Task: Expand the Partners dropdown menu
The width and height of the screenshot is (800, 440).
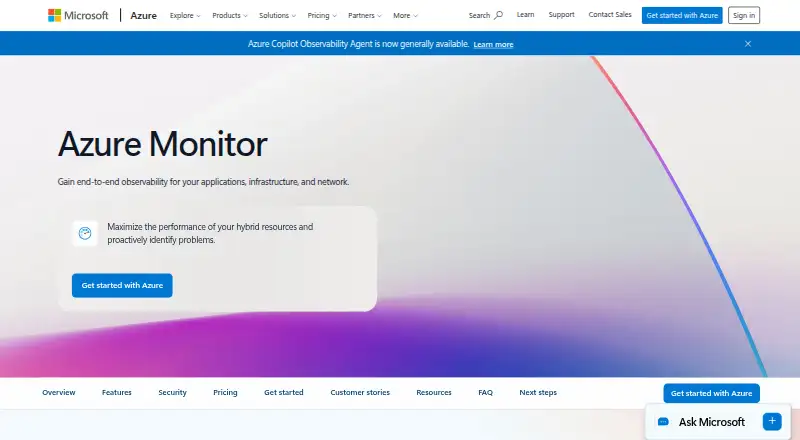Action: pos(364,15)
